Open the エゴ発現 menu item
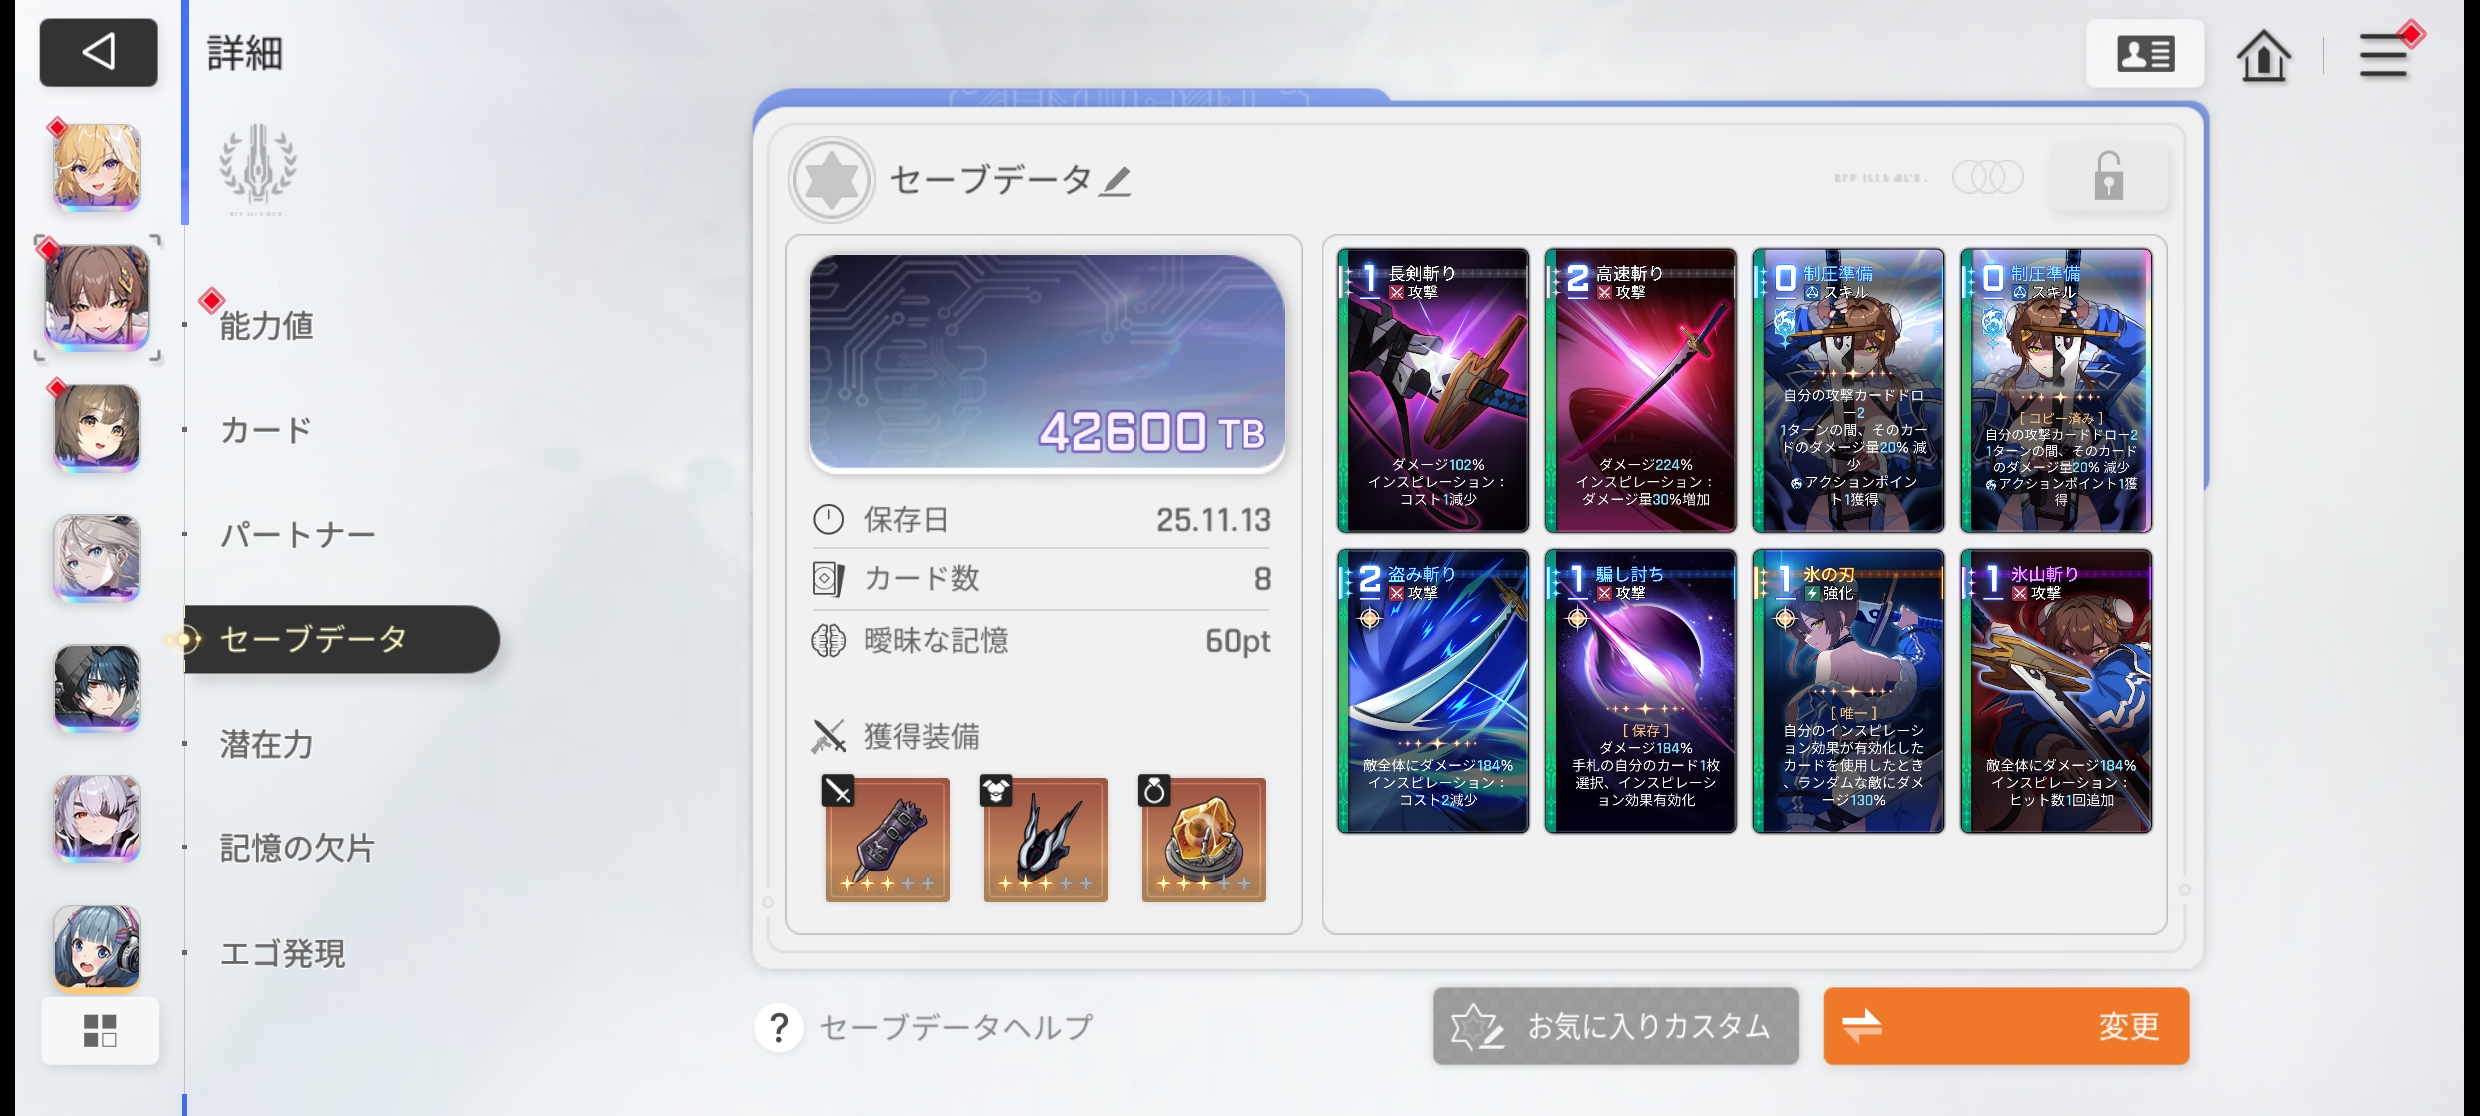Screen dimensions: 2480x1116 point(282,953)
